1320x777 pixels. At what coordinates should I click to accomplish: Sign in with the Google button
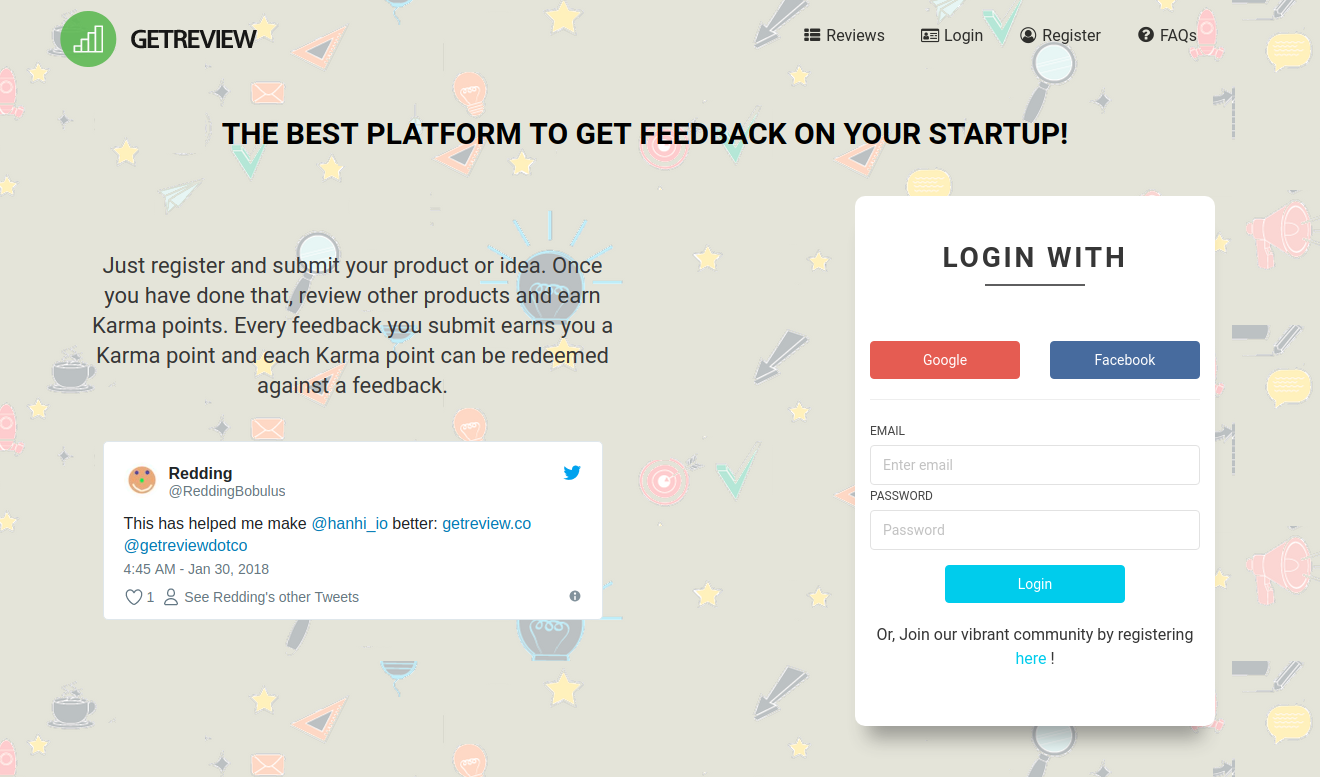(x=945, y=360)
